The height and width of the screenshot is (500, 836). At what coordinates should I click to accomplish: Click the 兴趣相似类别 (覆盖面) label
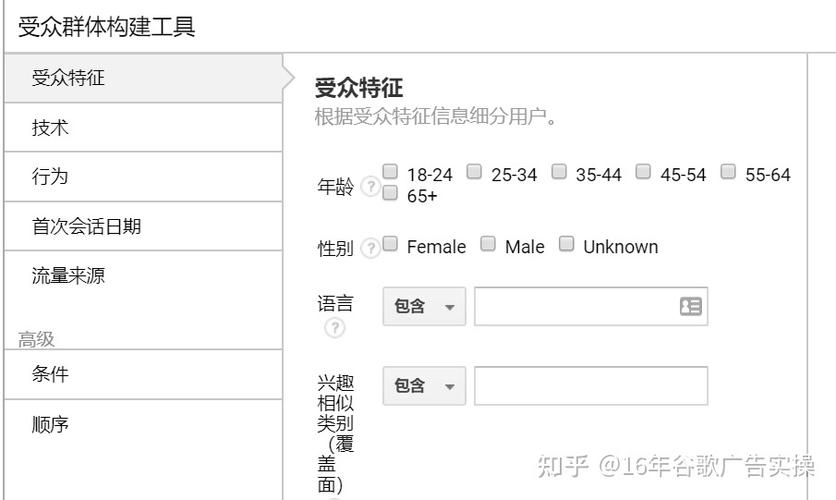pyautogui.click(x=335, y=434)
